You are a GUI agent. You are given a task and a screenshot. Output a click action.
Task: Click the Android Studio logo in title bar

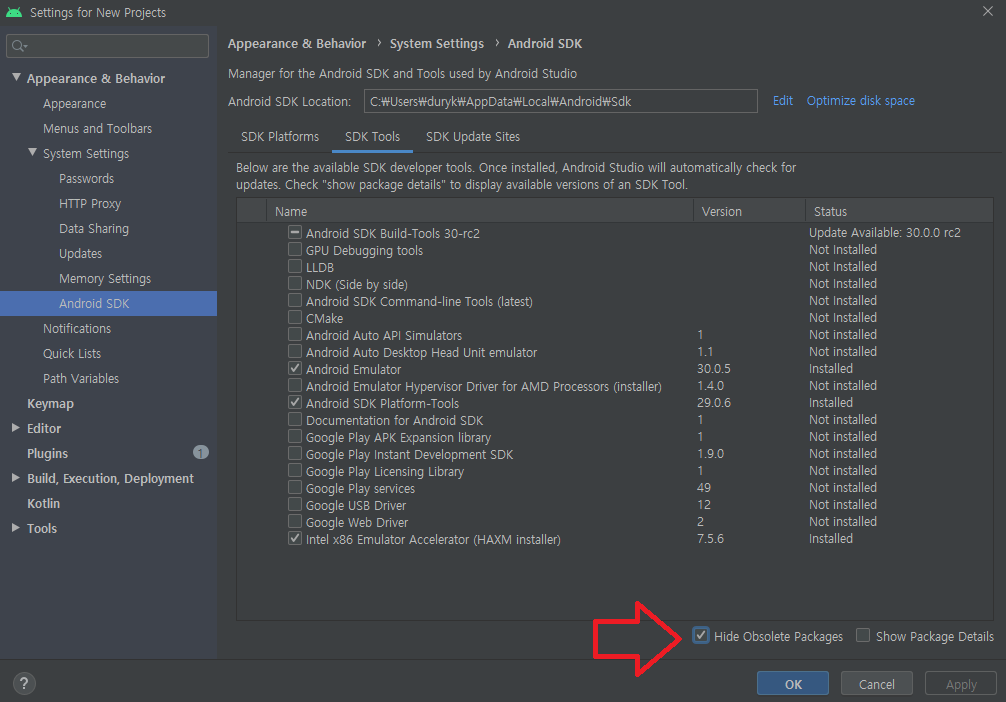click(x=14, y=12)
